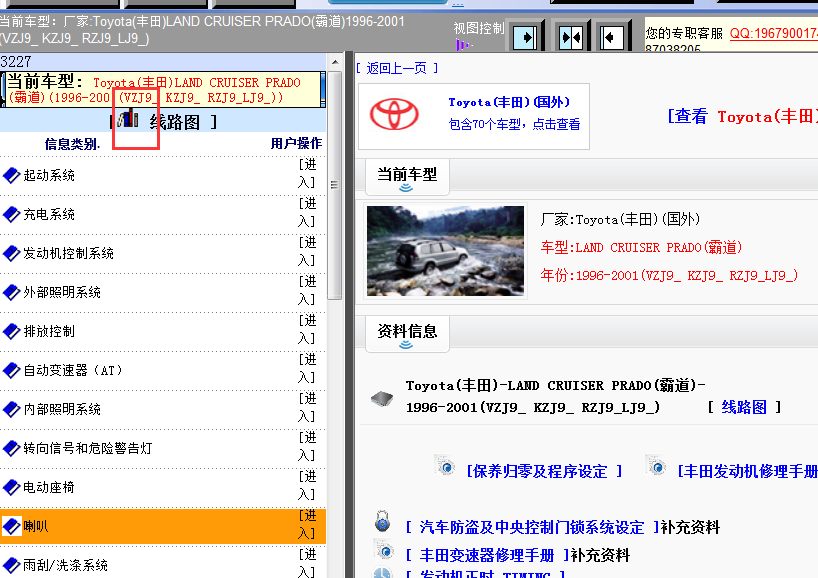Click the left panel vertical scrollbar thumb
818x578 pixels.
334,185
